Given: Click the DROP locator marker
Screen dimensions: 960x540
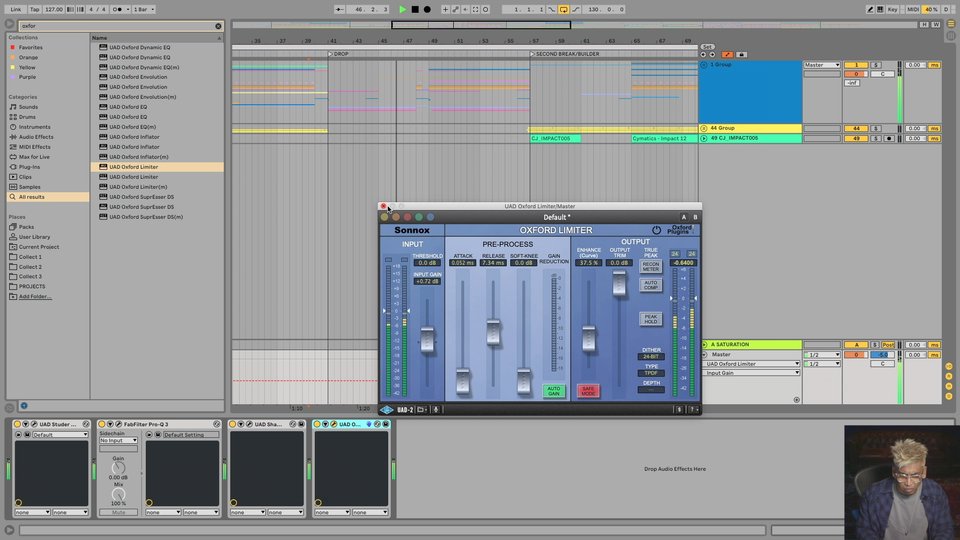Looking at the screenshot, I should pyautogui.click(x=338, y=54).
